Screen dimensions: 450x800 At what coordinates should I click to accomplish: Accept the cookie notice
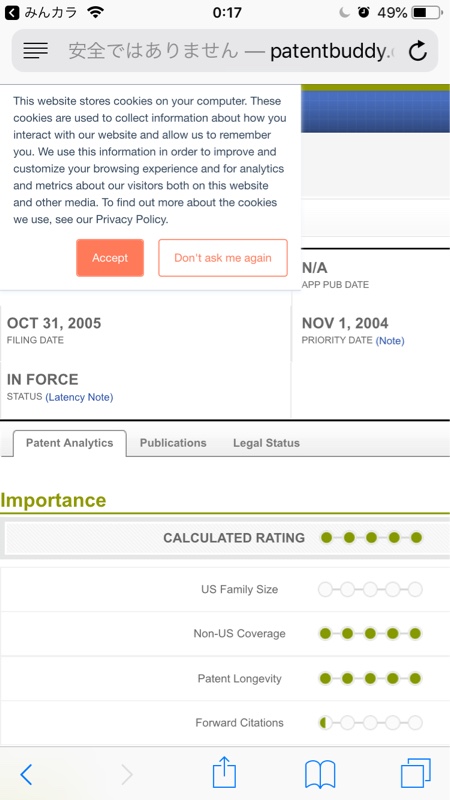(110, 258)
